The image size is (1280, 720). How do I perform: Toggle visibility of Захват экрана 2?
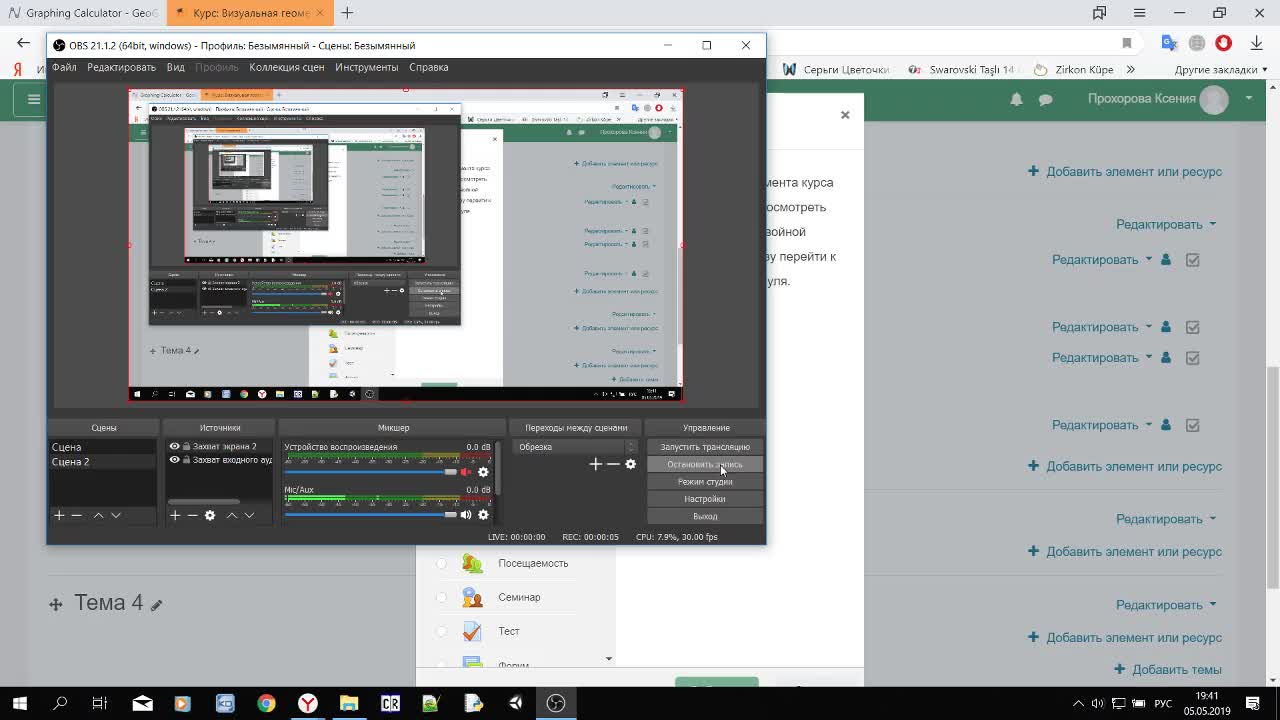[x=174, y=447]
